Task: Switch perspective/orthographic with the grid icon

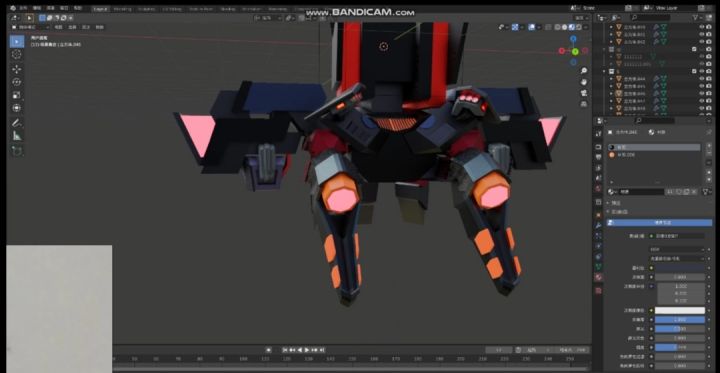Action: point(584,104)
